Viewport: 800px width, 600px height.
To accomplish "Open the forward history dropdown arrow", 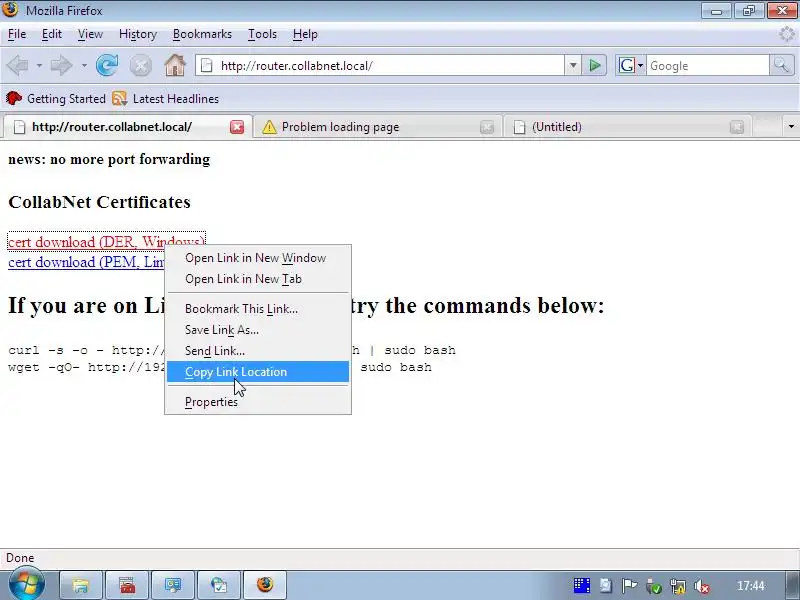I will (84, 65).
